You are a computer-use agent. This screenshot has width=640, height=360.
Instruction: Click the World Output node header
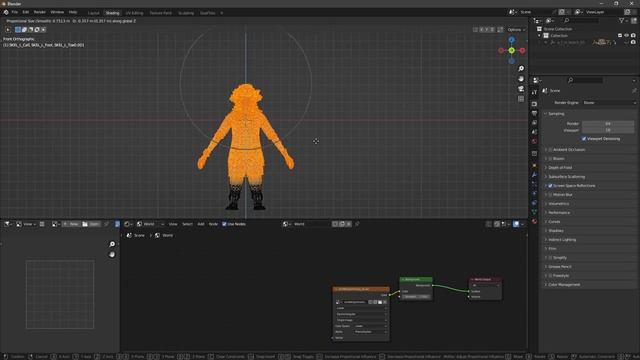(485, 280)
